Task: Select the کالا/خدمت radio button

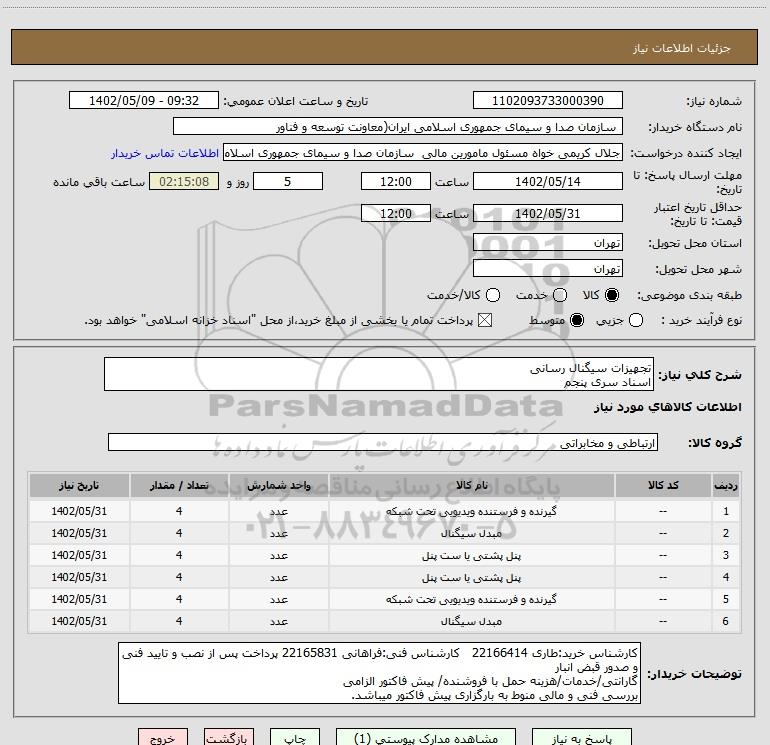Action: 493,295
